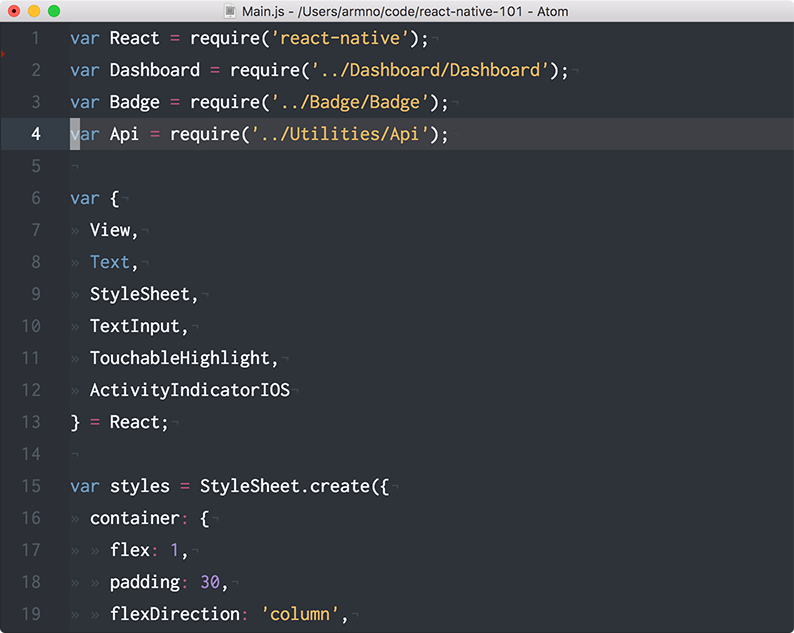The height and width of the screenshot is (633, 794).
Task: Click the StyleSheet entry on line 9
Action: (140, 294)
